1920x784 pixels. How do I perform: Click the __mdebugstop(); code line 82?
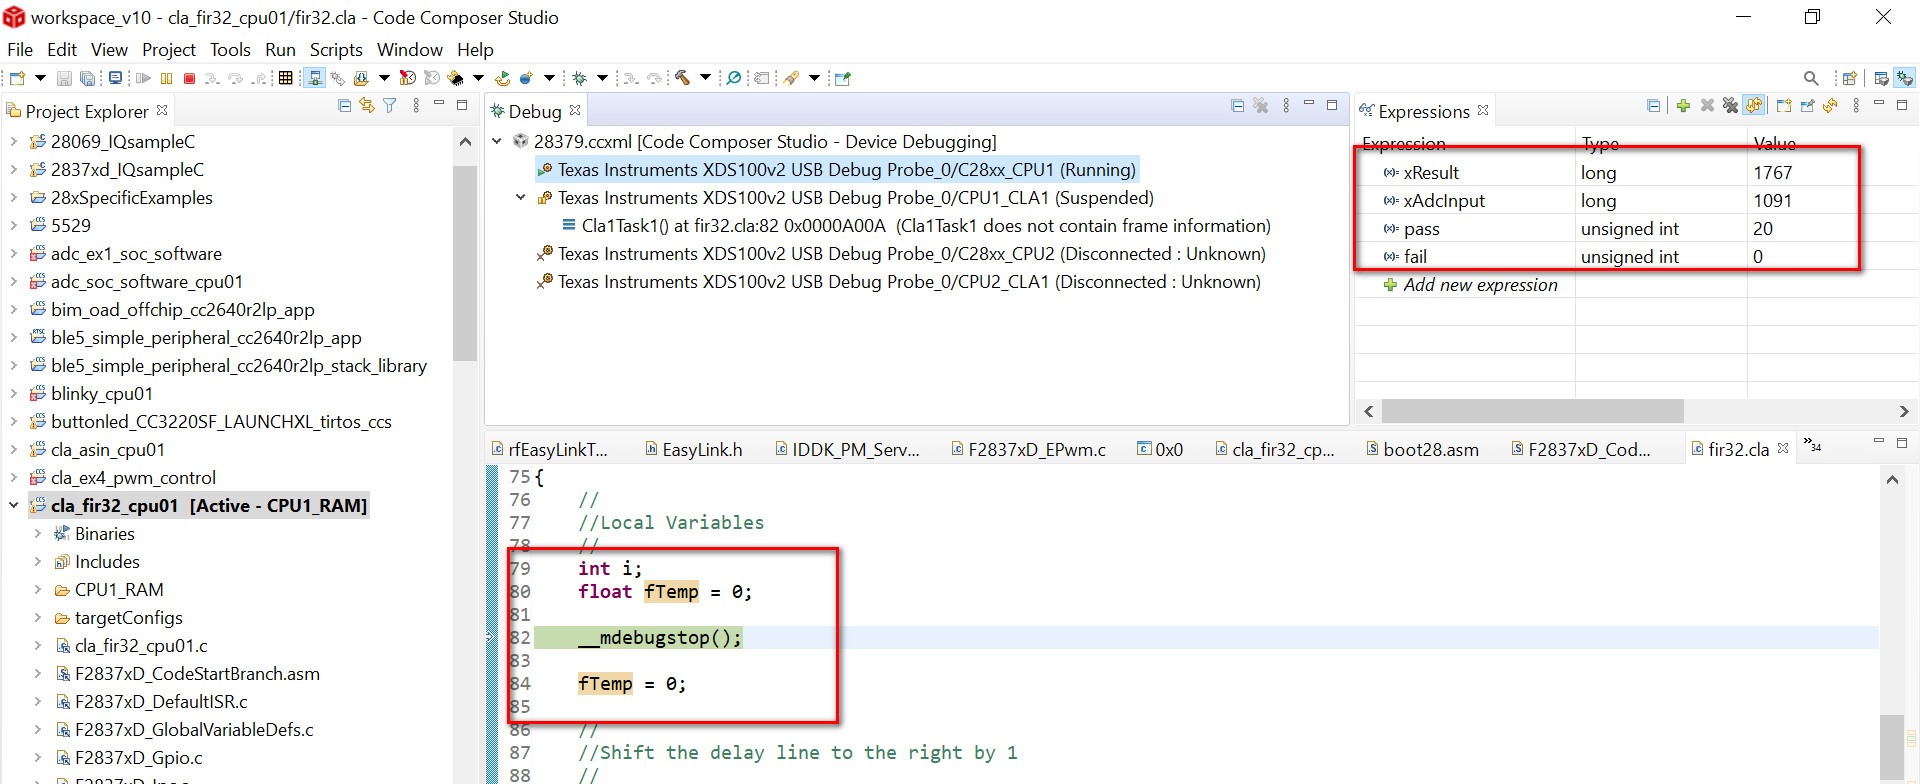[660, 638]
